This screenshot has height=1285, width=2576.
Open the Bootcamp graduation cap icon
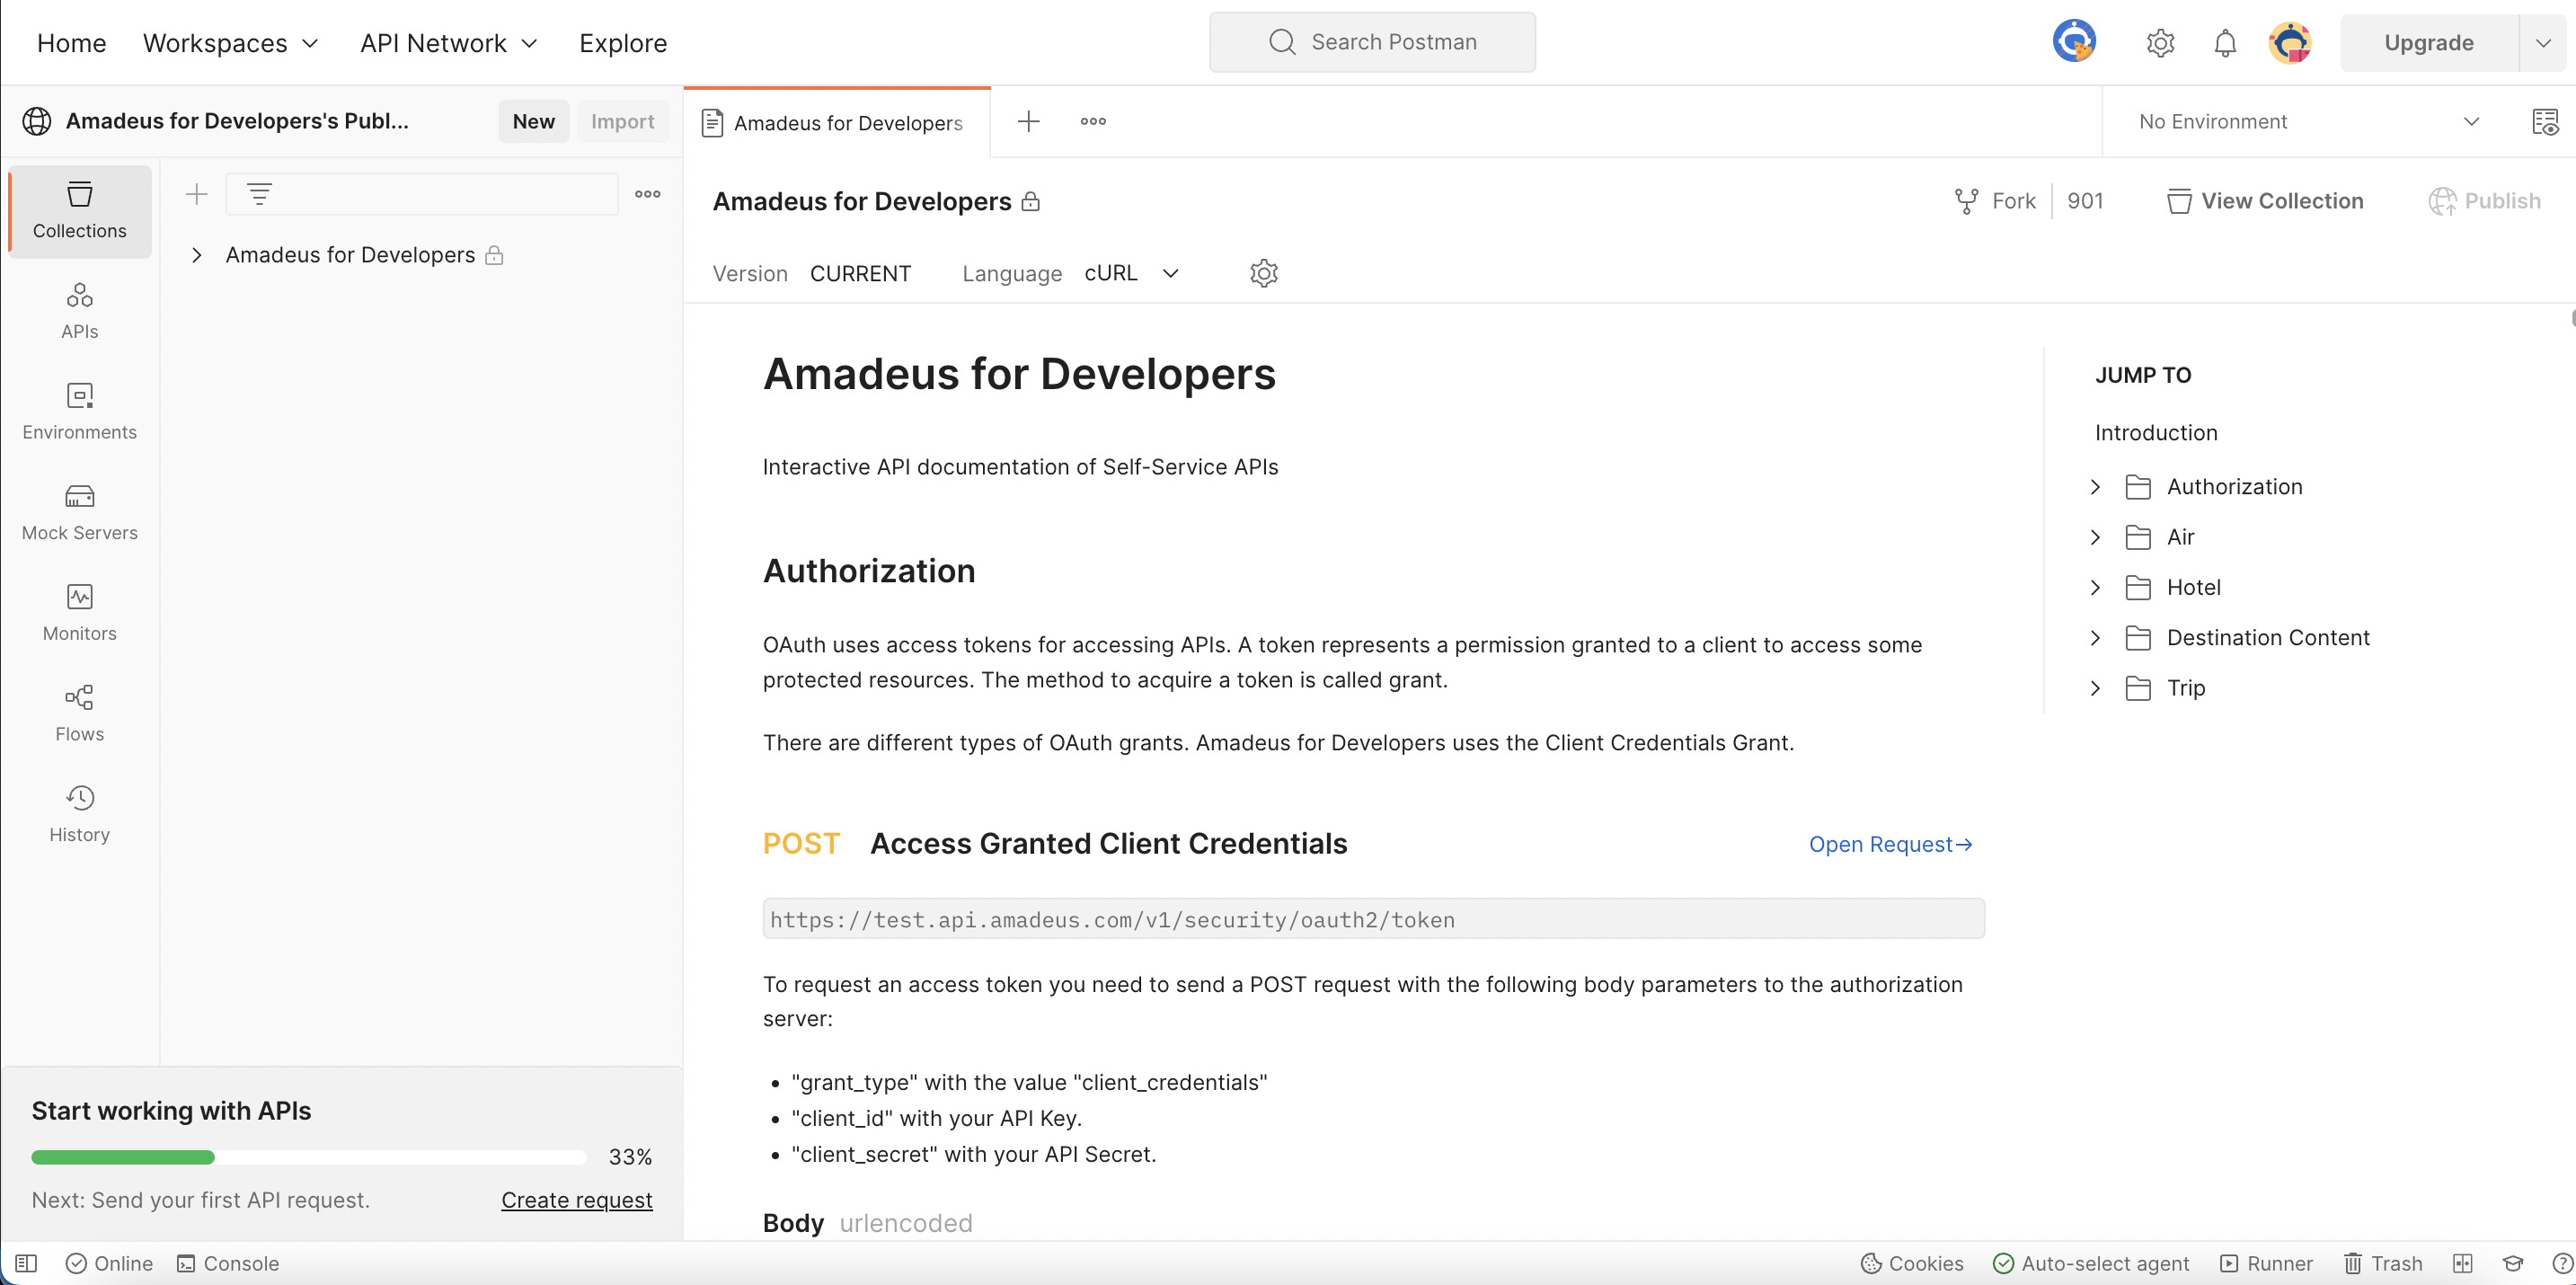[x=2513, y=1263]
